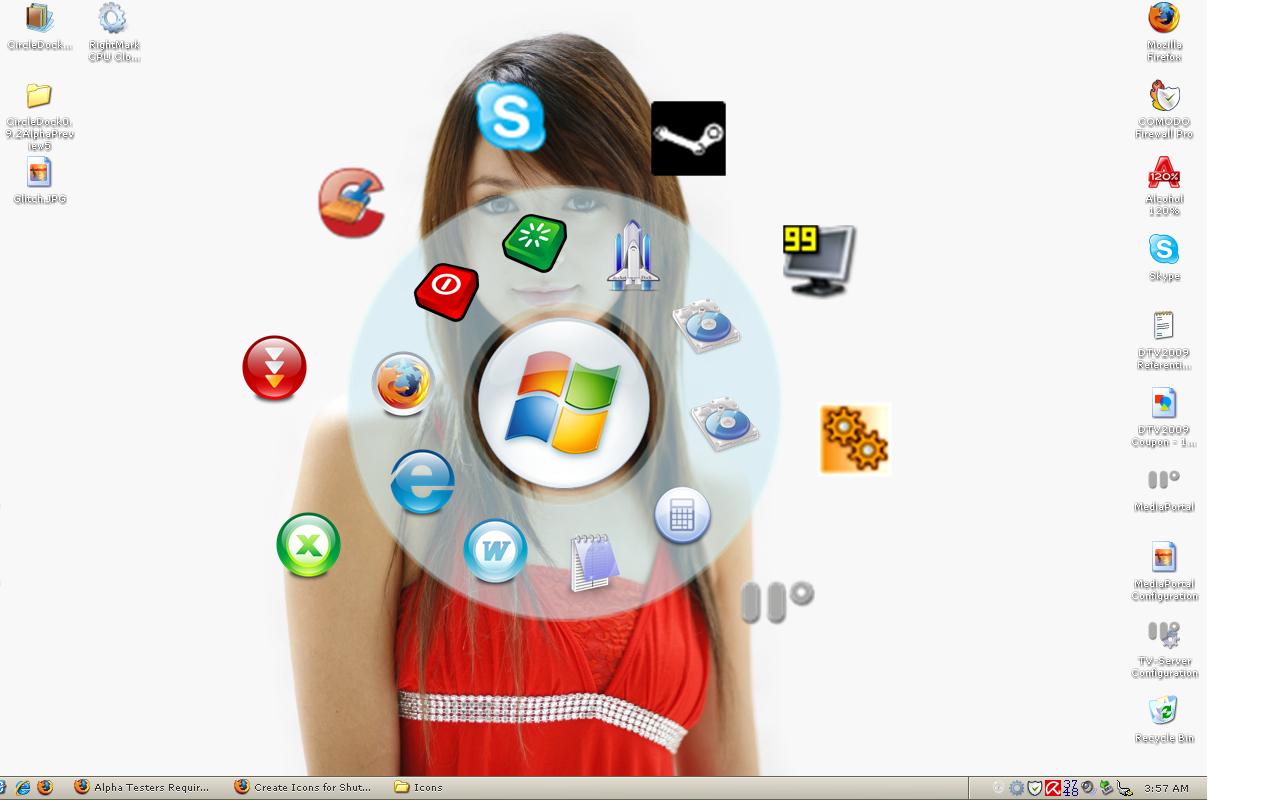
Task: Switch to Create Icons for Shut... taskbar window
Action: (303, 787)
